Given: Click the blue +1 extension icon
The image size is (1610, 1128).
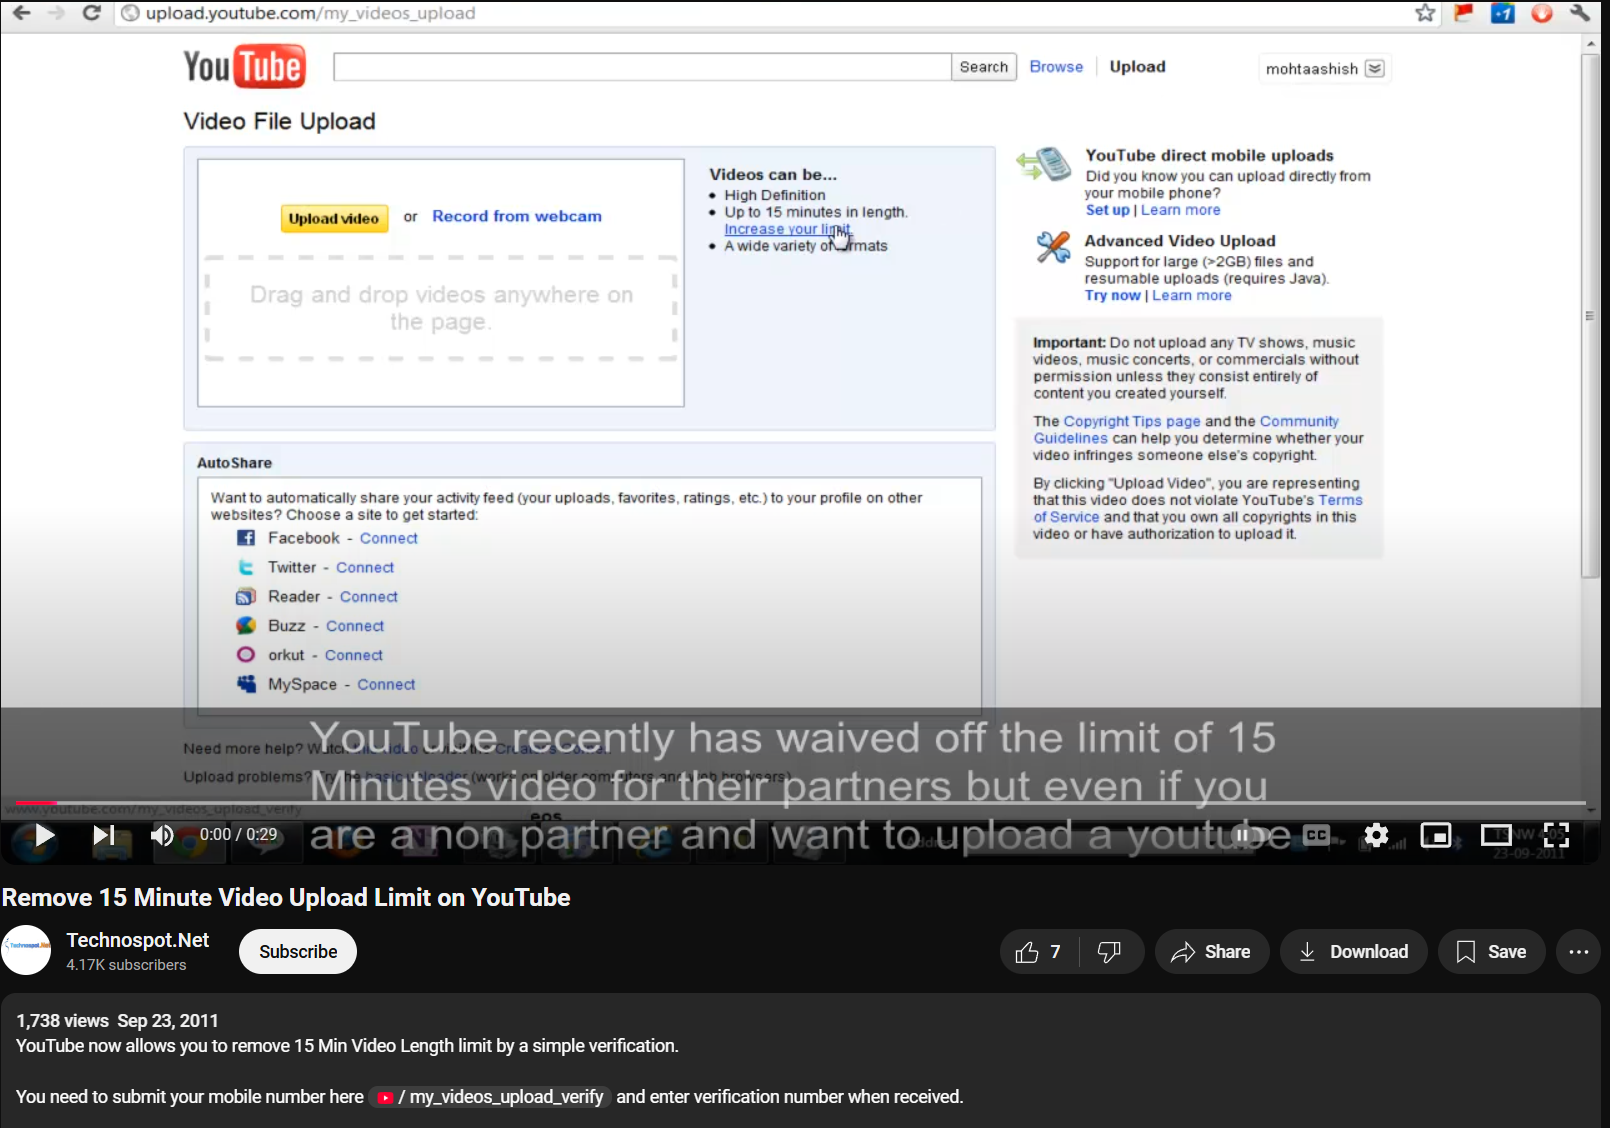Looking at the screenshot, I should point(1503,13).
